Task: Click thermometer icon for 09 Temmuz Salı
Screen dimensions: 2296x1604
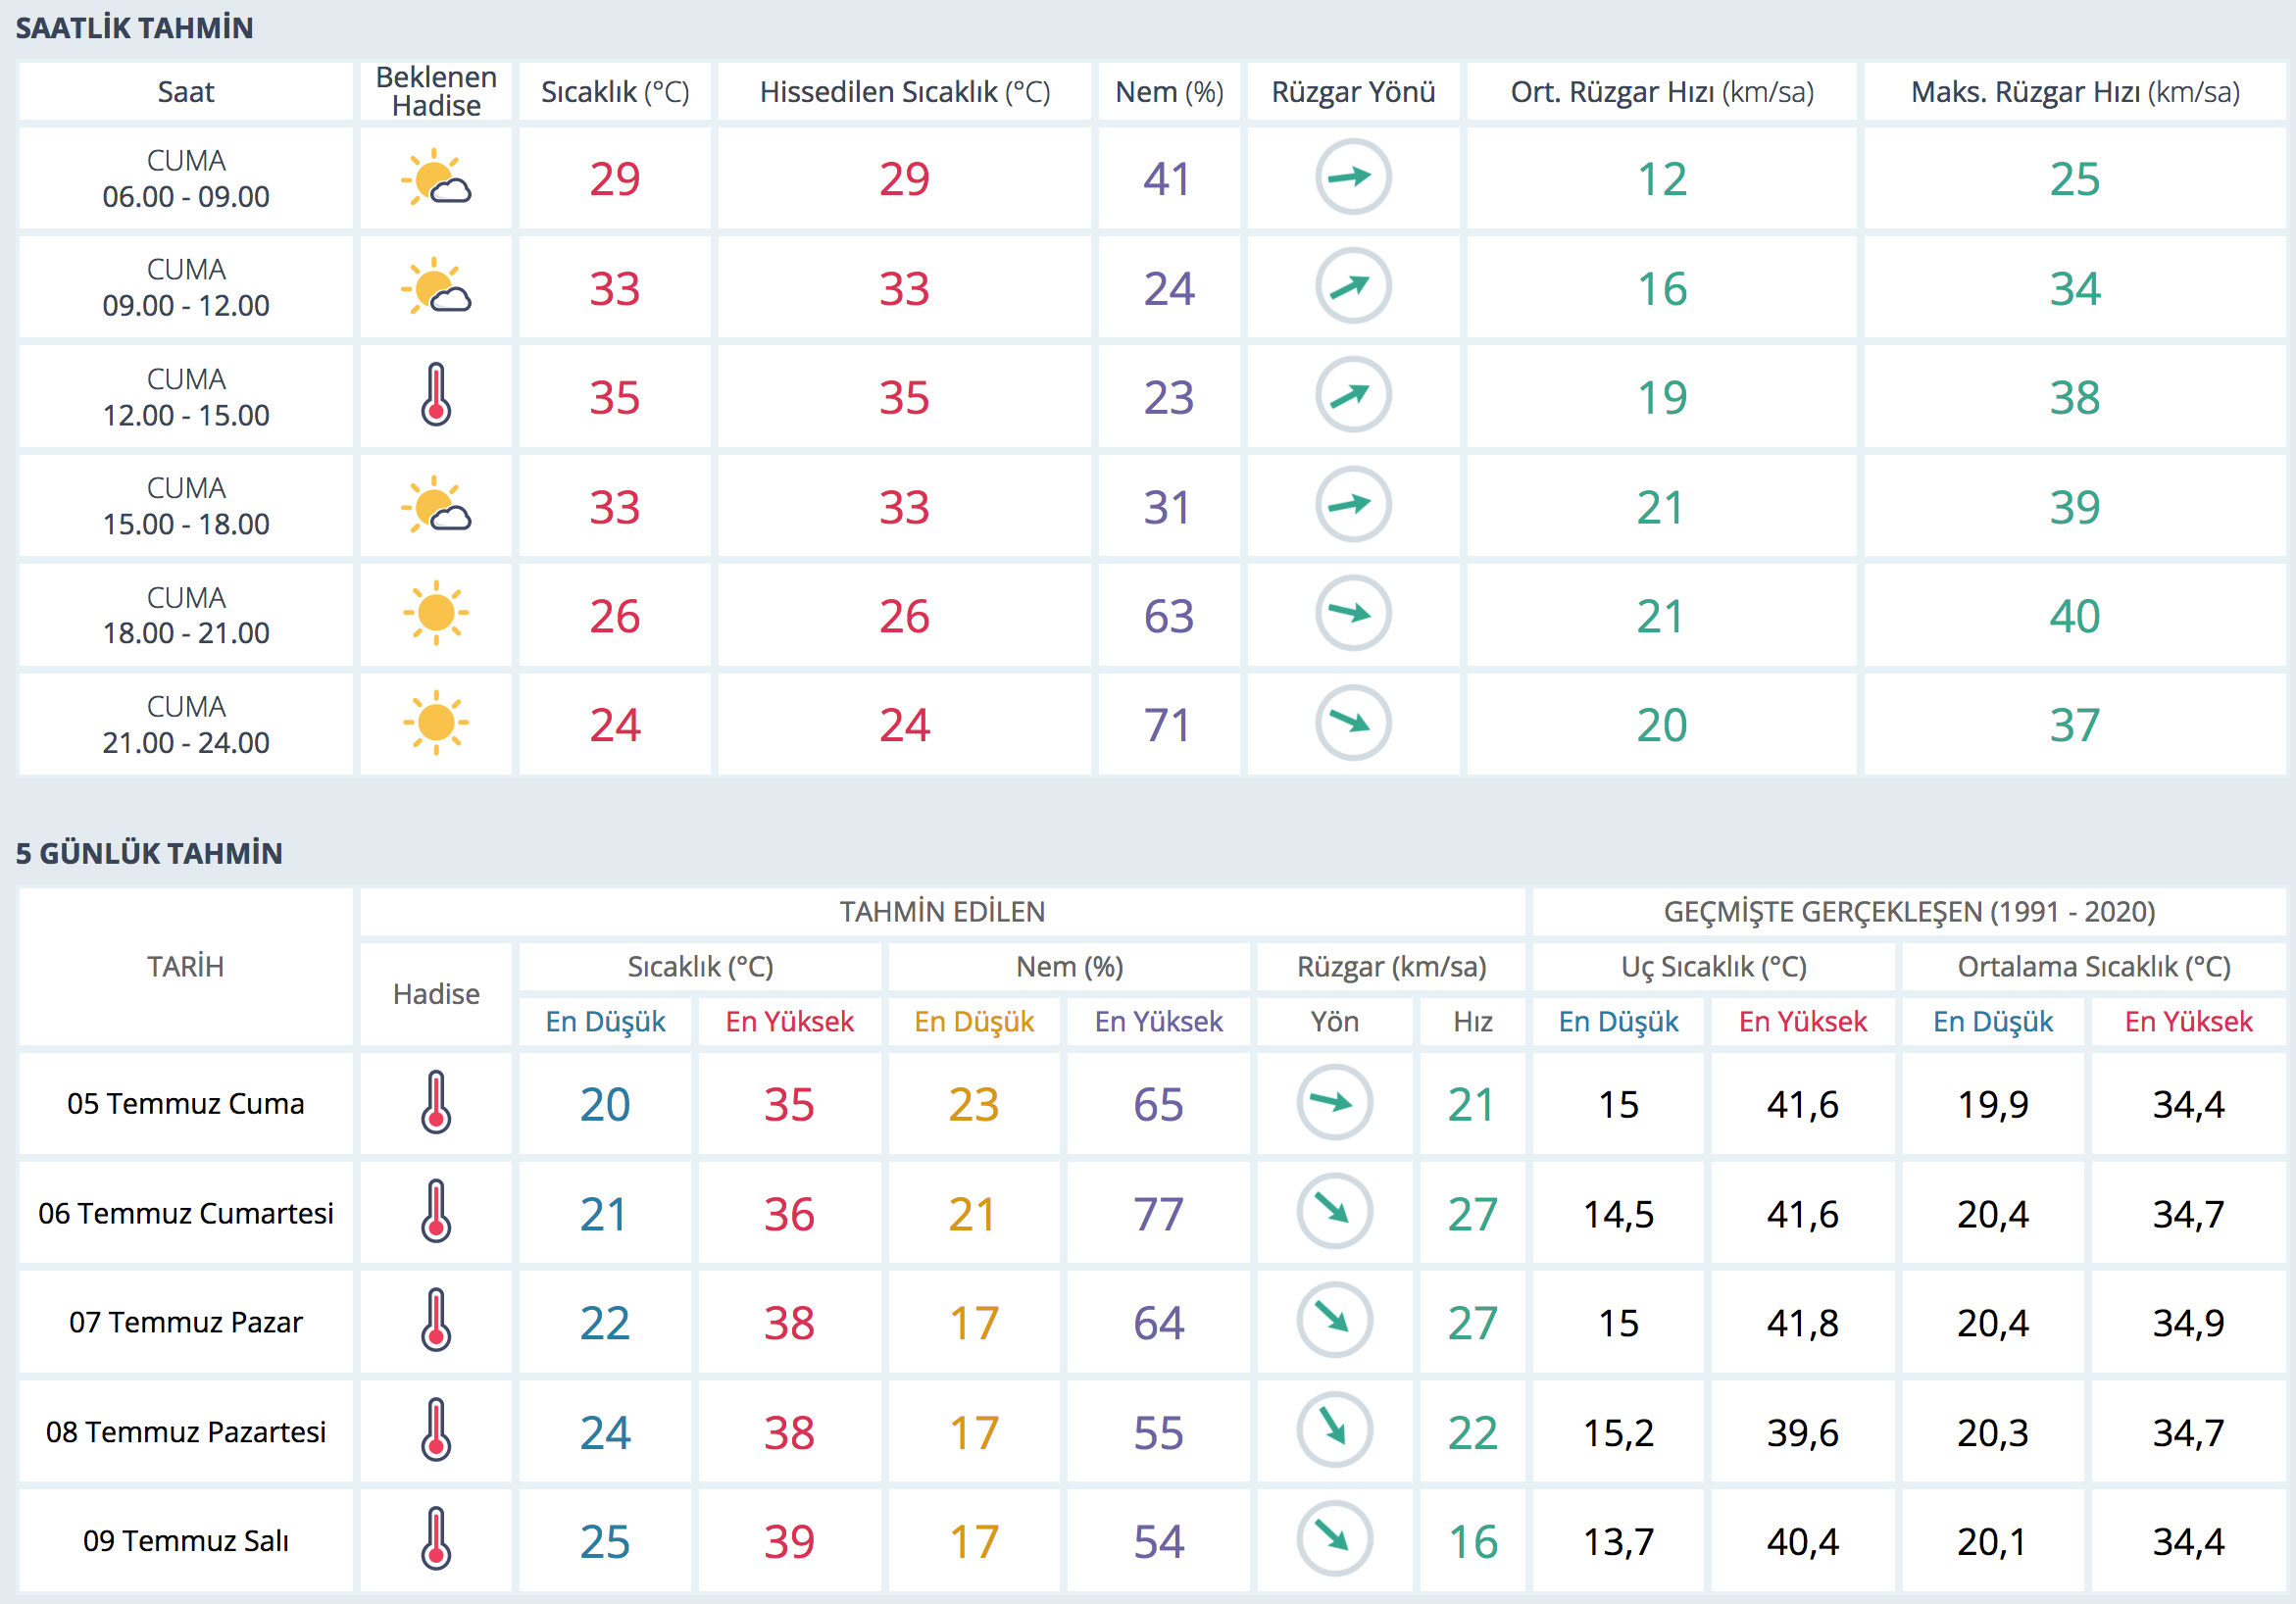Action: pos(436,1539)
